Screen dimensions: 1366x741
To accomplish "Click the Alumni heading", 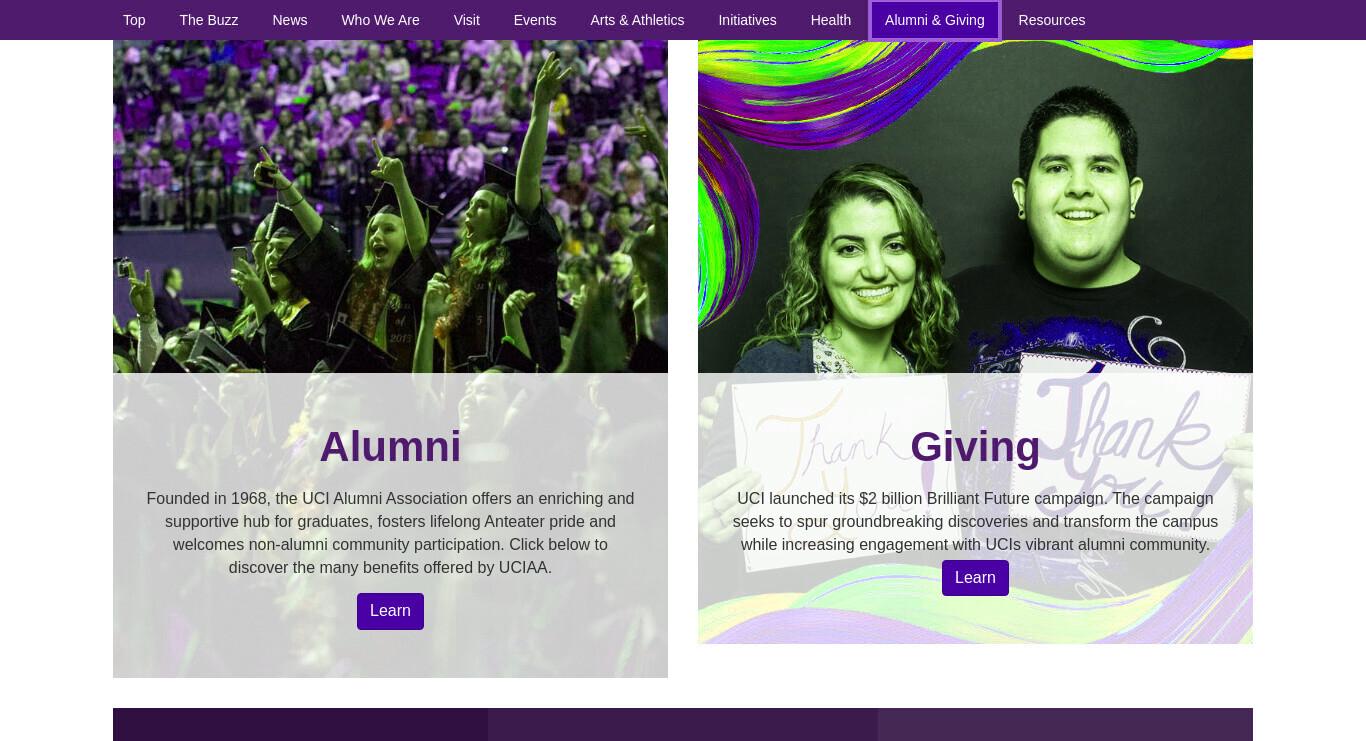I will click(x=390, y=446).
